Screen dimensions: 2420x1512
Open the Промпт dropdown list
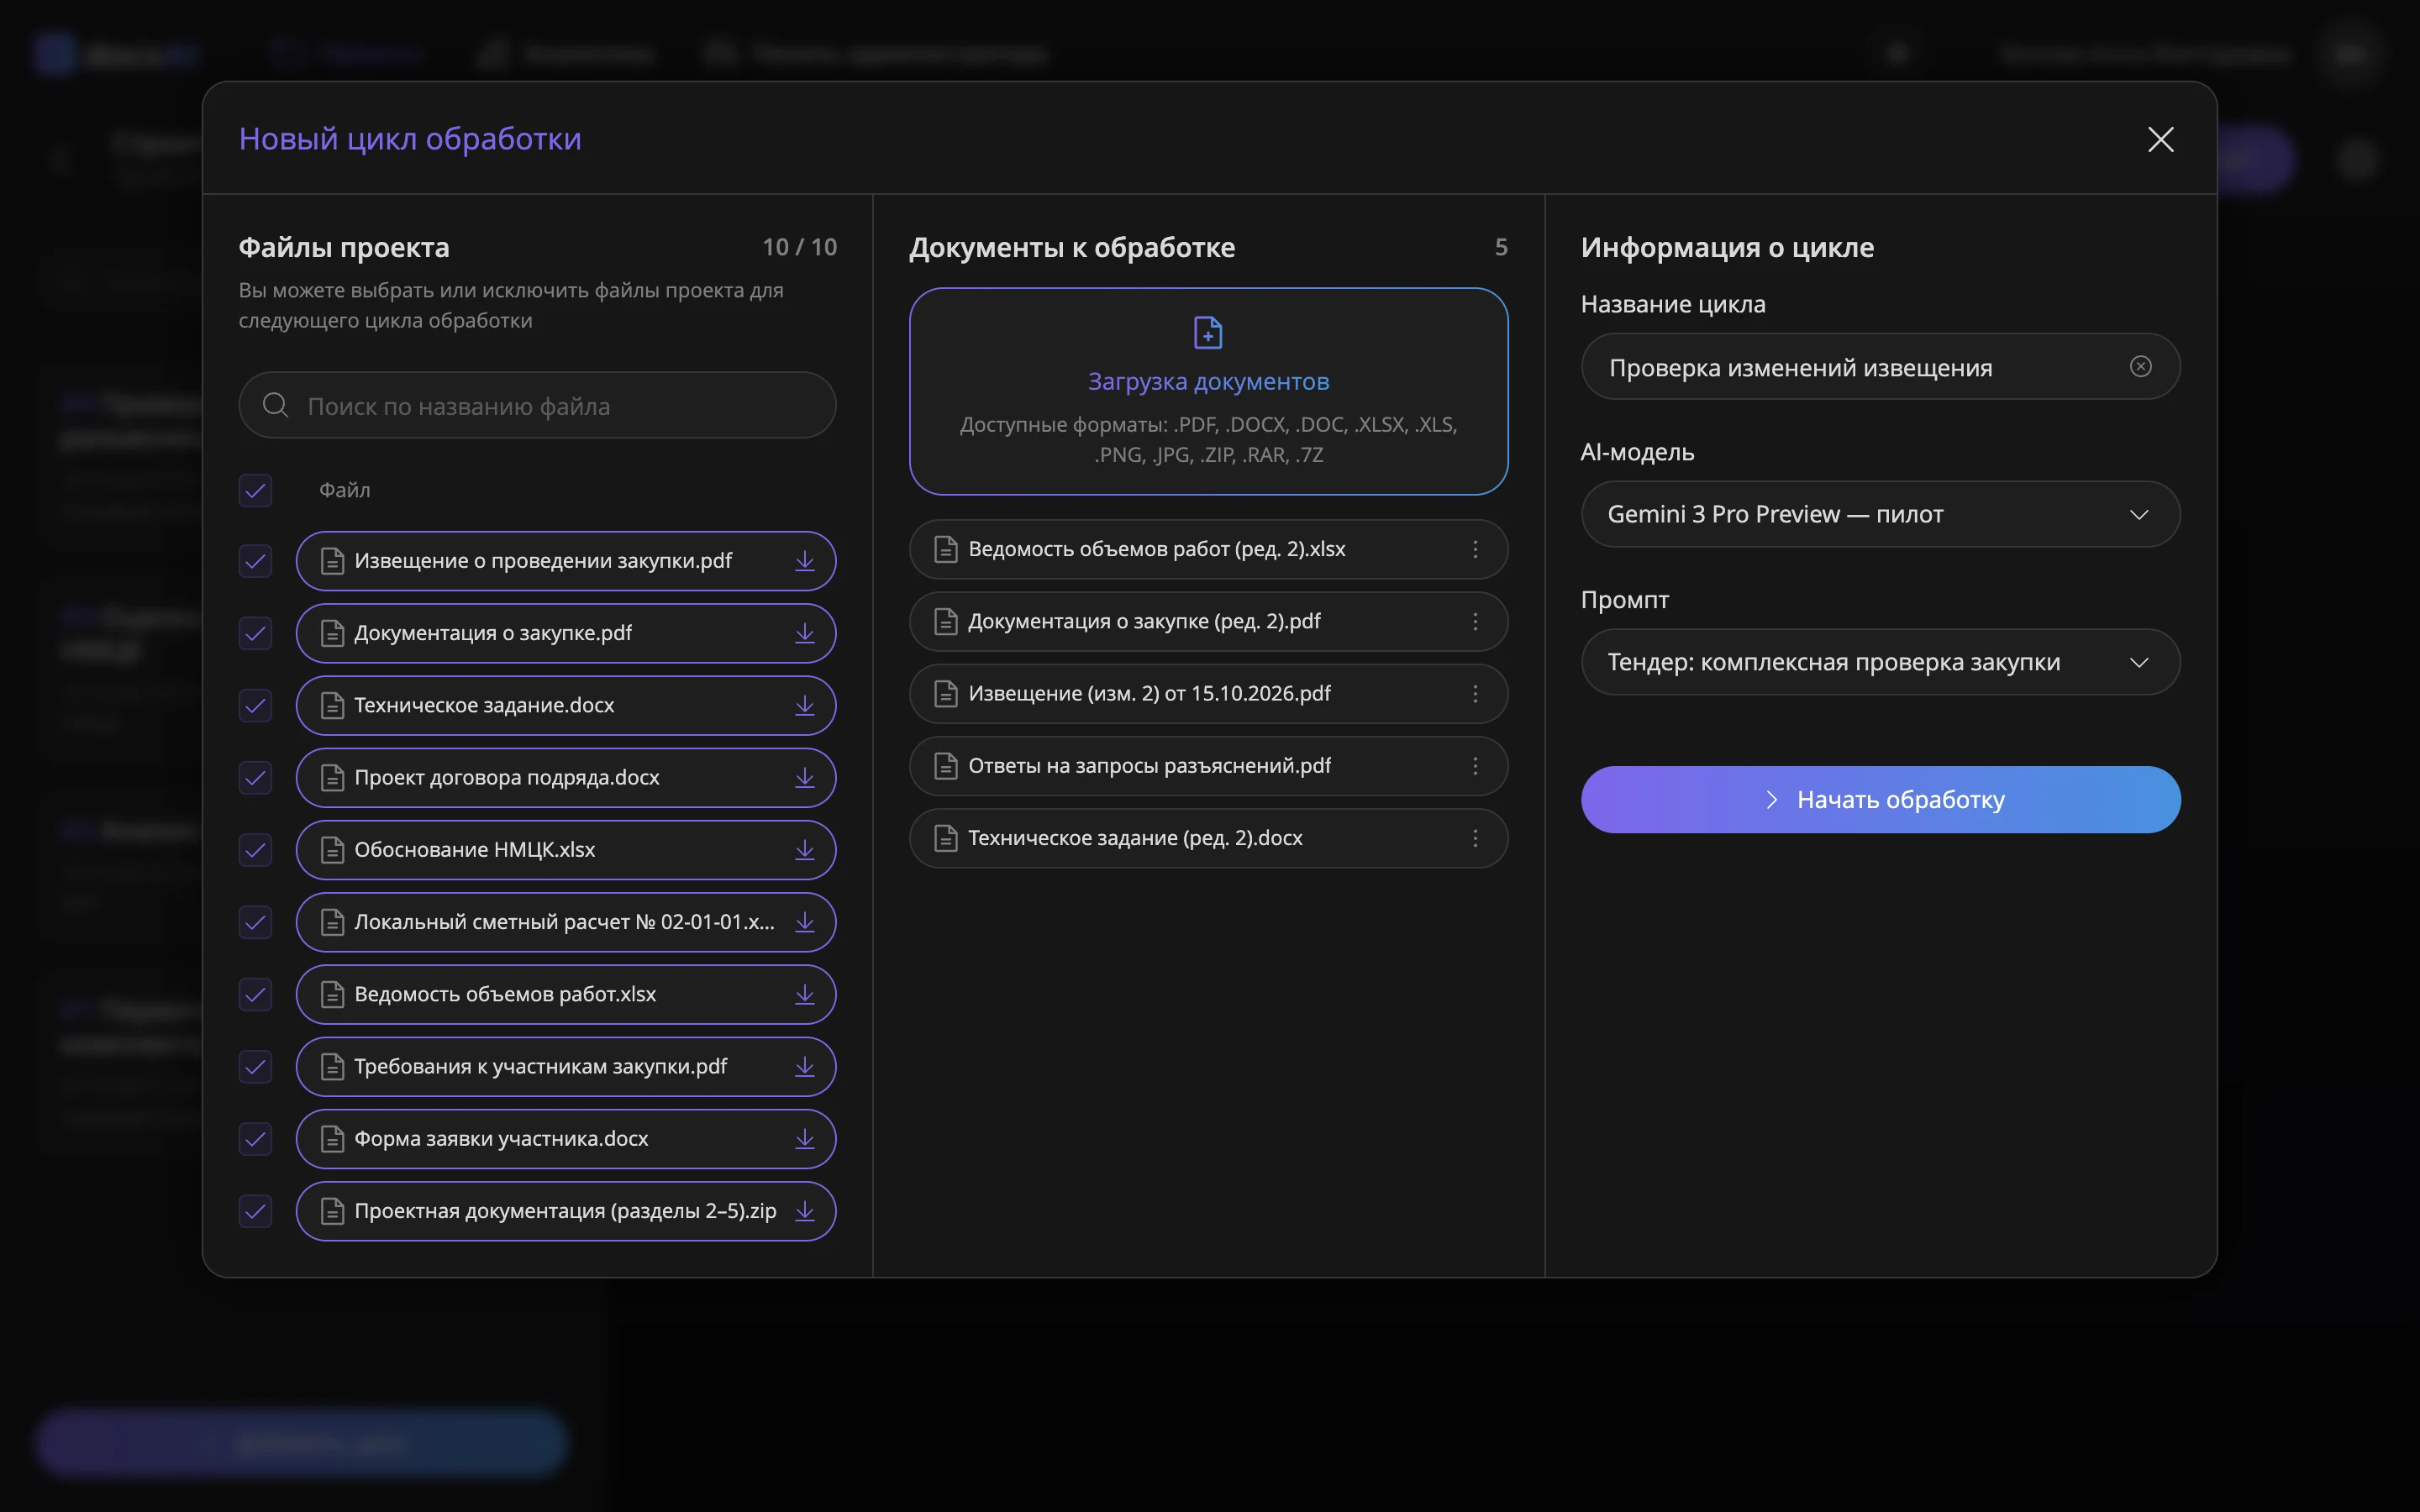pyautogui.click(x=1880, y=662)
